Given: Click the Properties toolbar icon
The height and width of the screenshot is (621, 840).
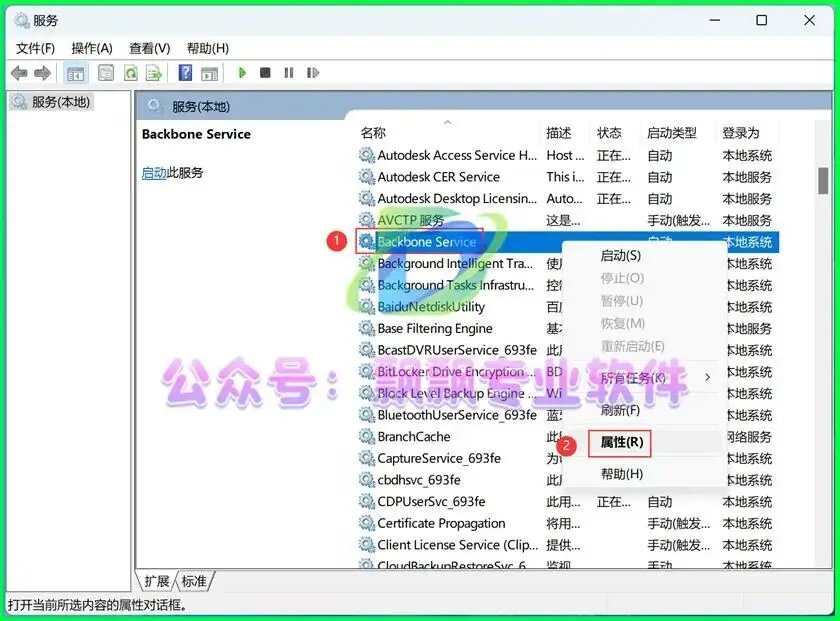Looking at the screenshot, I should (106, 73).
